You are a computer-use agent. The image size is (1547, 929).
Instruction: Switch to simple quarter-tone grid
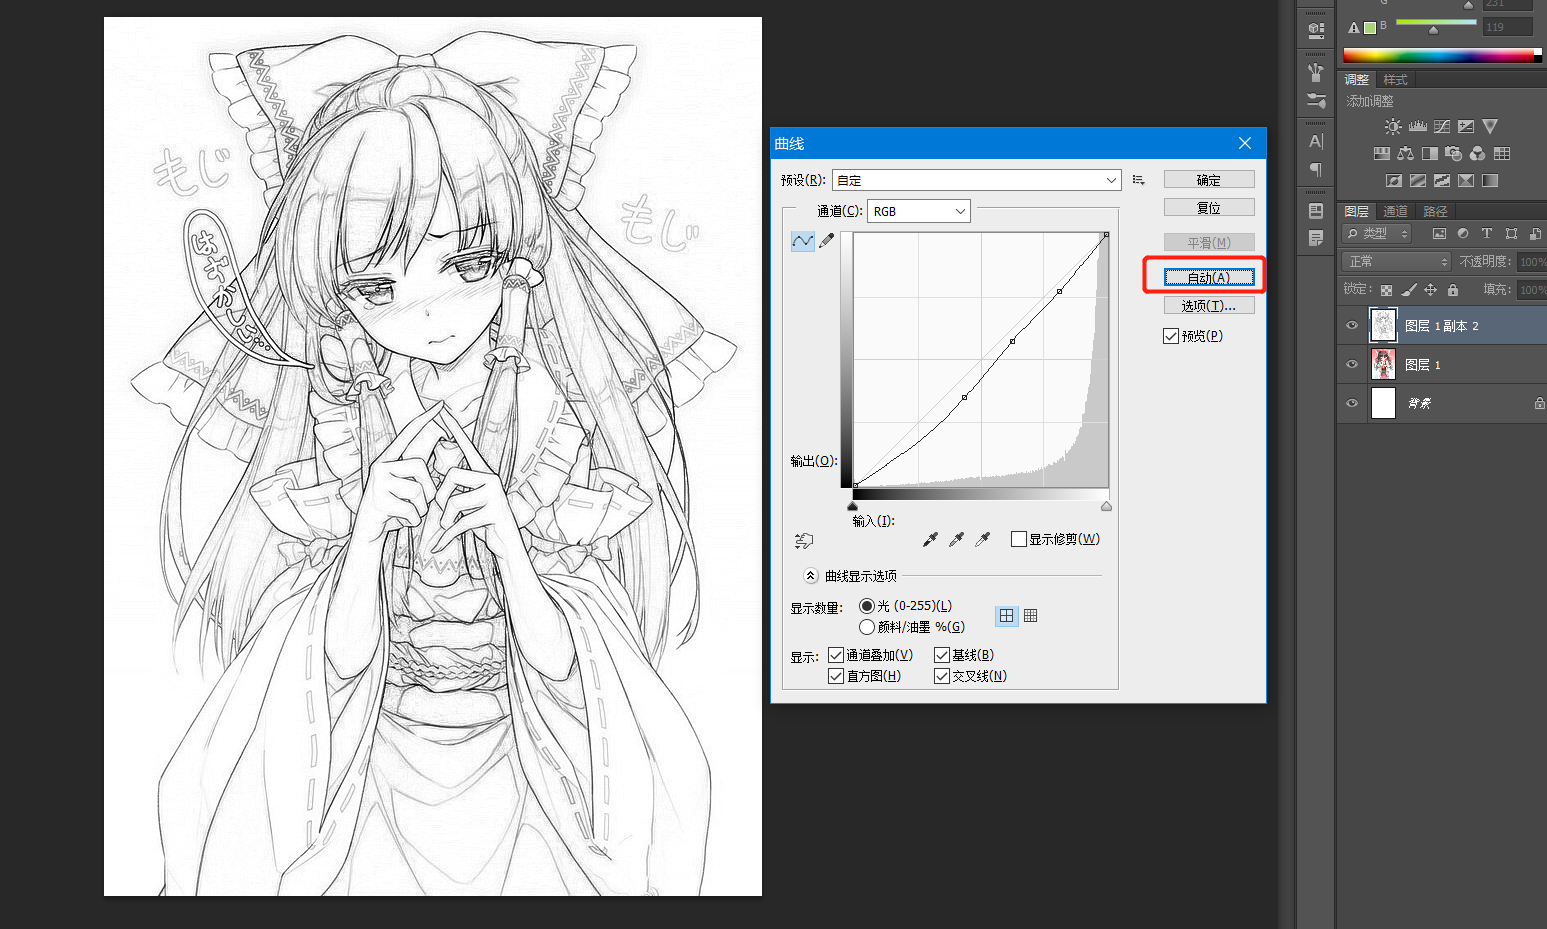click(x=1006, y=616)
